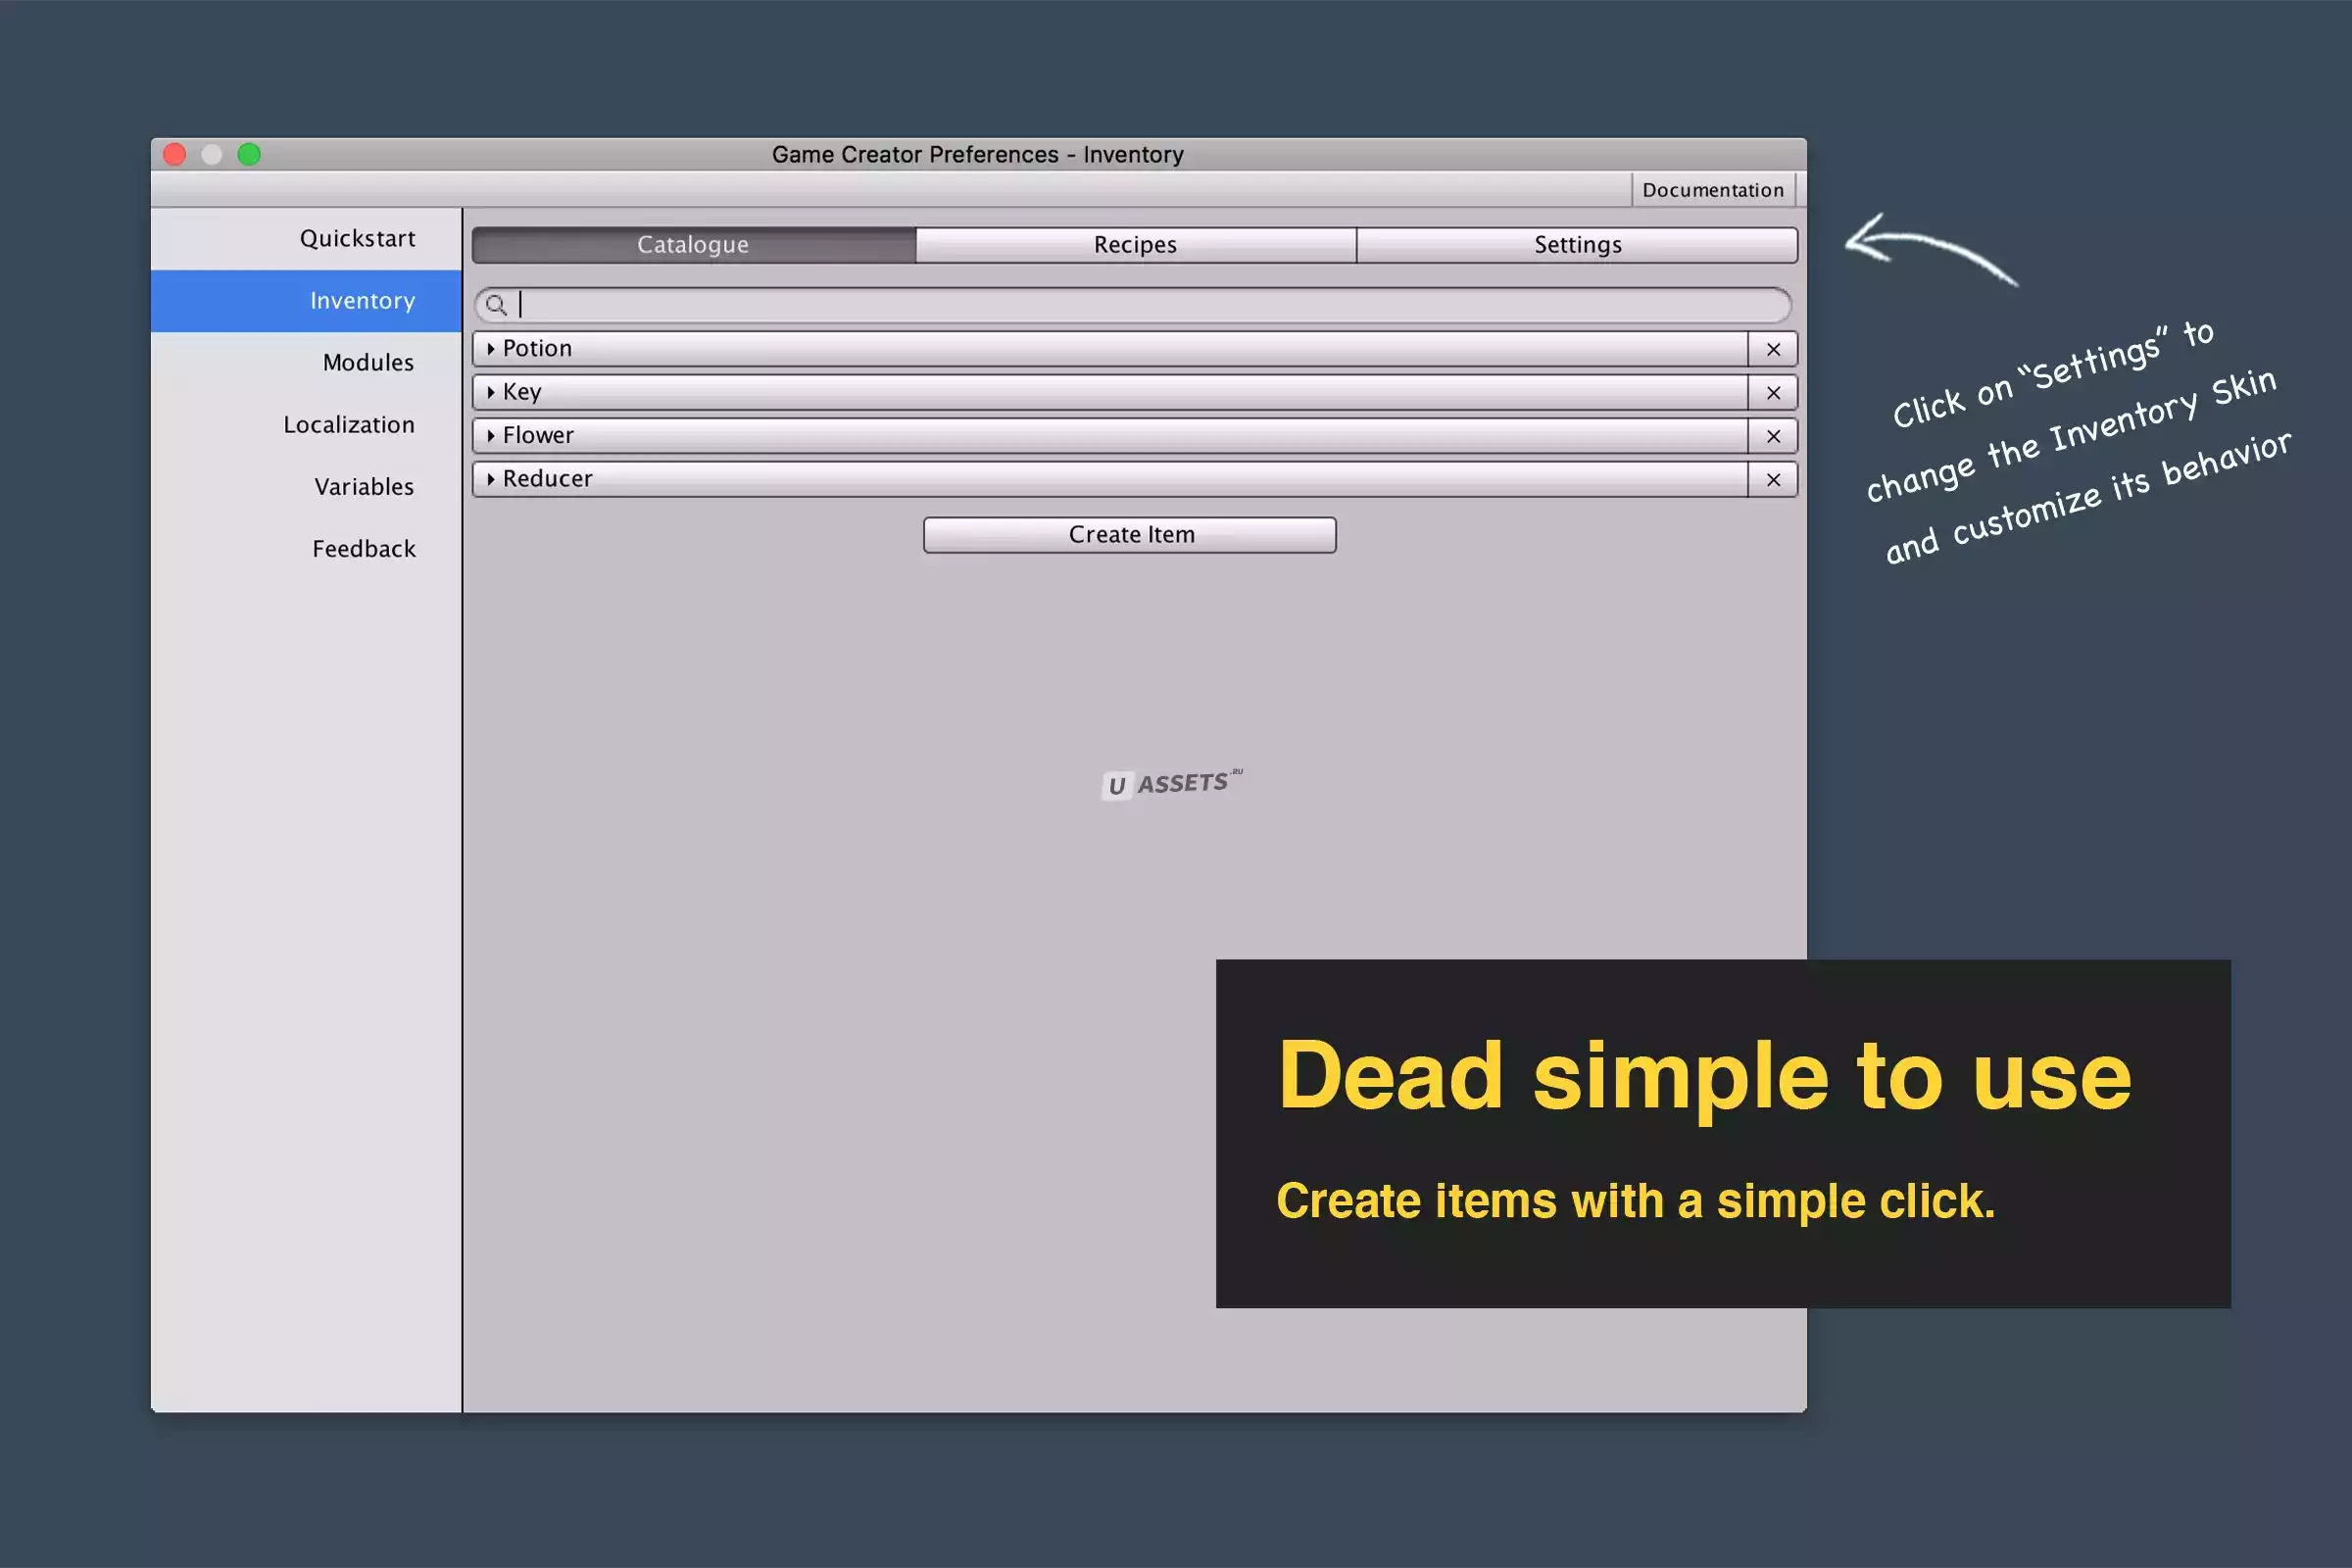This screenshot has width=2352, height=1568.
Task: Close window with red traffic light
Action: pos(175,154)
